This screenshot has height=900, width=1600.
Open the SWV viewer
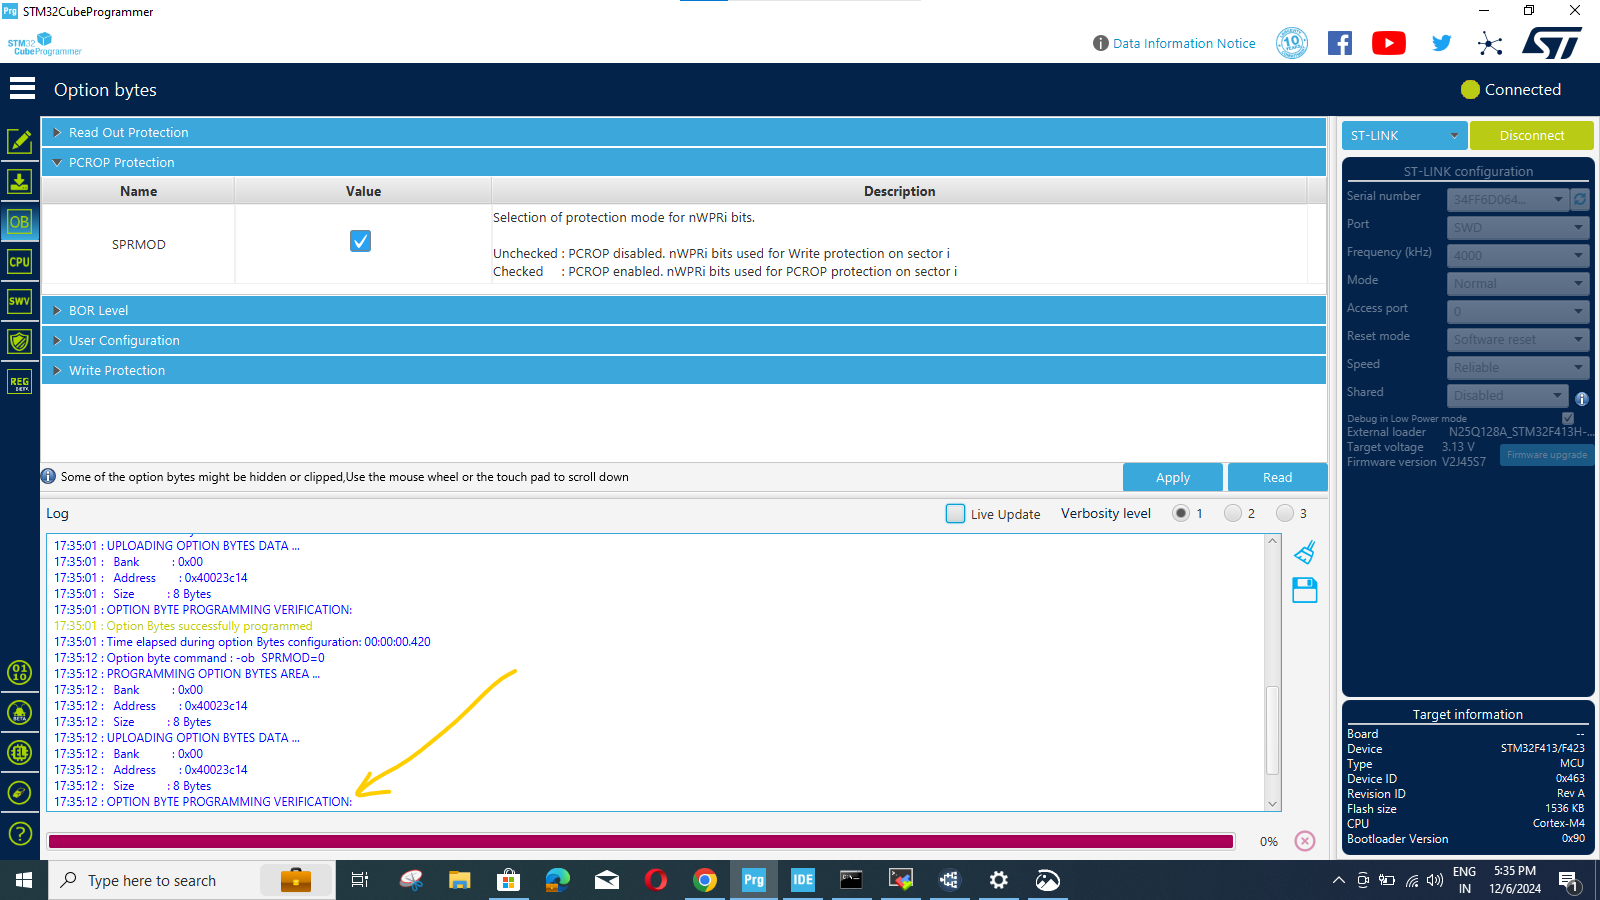[19, 300]
